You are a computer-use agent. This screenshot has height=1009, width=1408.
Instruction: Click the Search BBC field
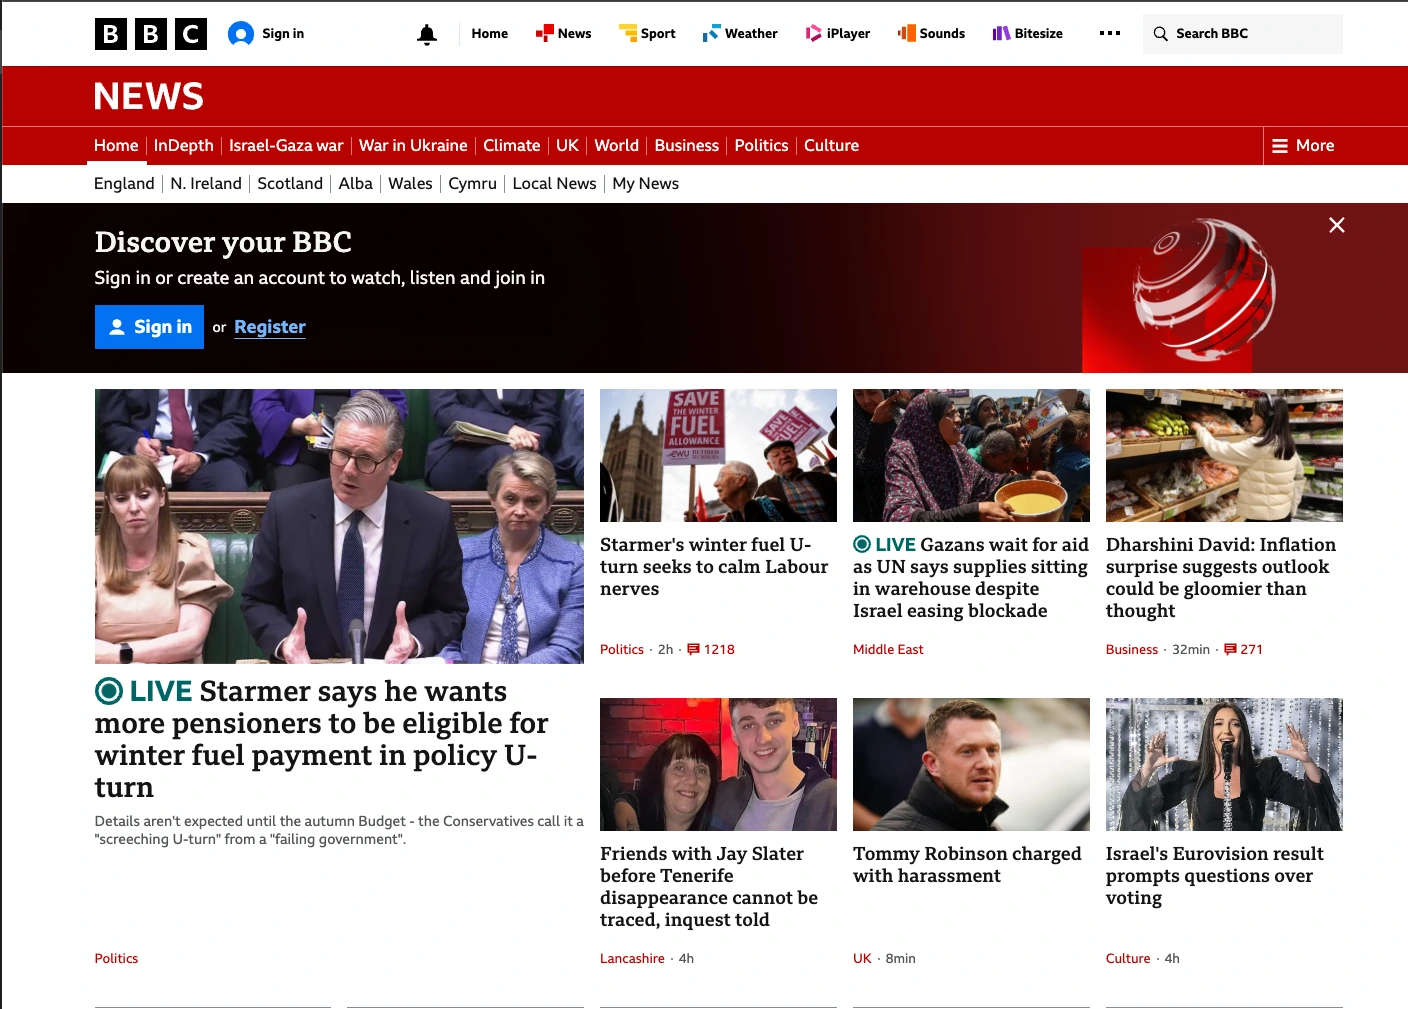[x=1243, y=34]
